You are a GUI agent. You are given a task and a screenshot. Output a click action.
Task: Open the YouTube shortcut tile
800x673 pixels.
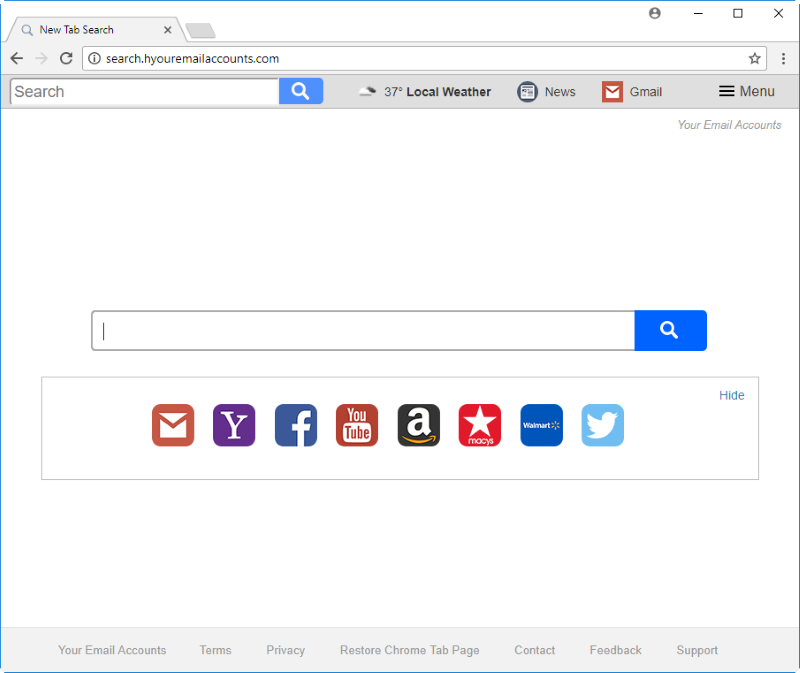(357, 425)
